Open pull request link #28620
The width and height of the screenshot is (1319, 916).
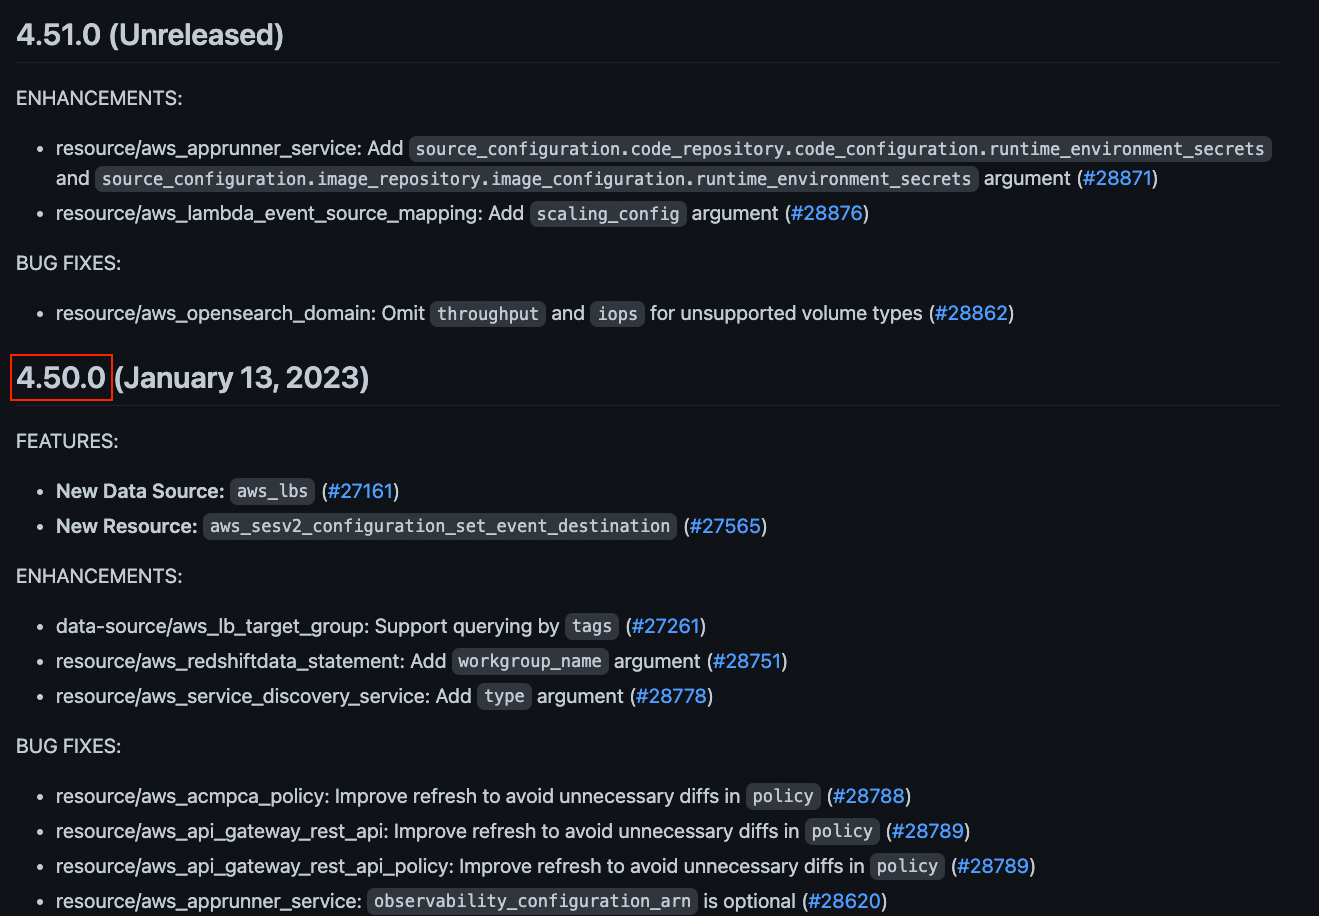click(845, 902)
